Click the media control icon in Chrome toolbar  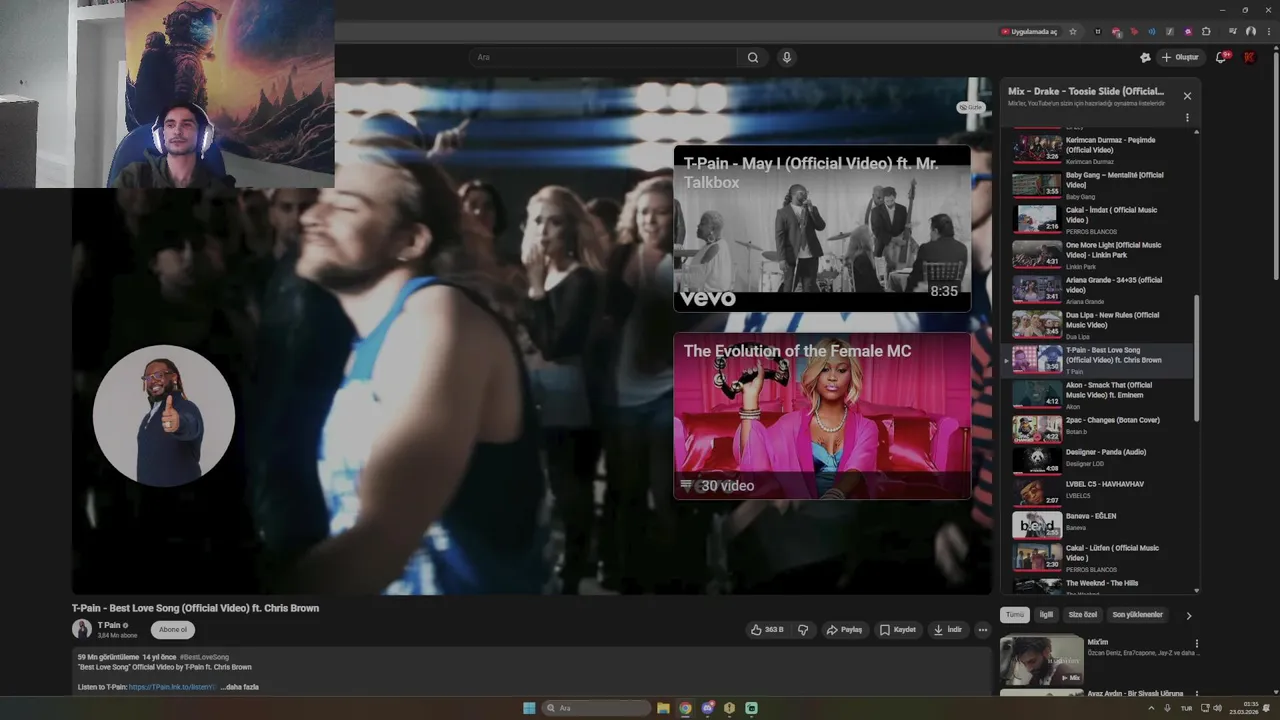tap(1232, 31)
